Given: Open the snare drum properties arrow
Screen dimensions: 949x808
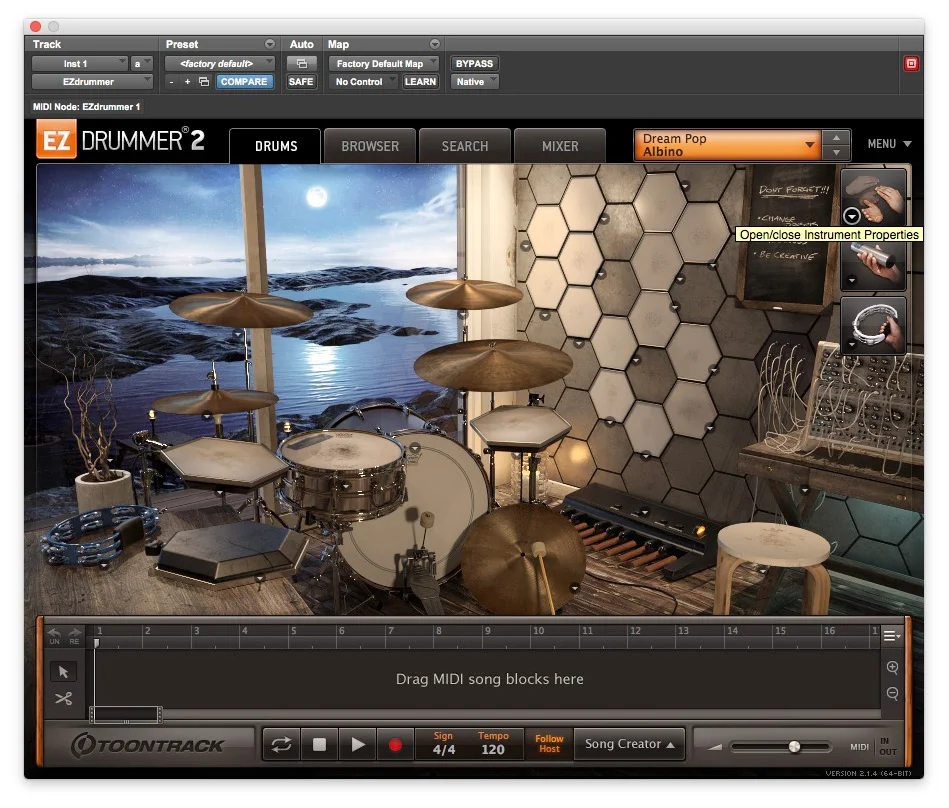Looking at the screenshot, I should pyautogui.click(x=346, y=486).
